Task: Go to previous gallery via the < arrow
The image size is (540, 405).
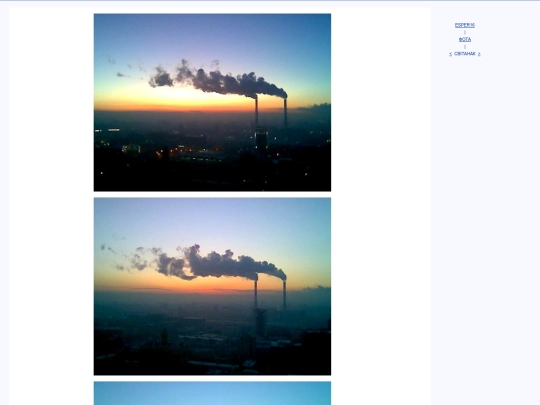Action: pyautogui.click(x=450, y=54)
